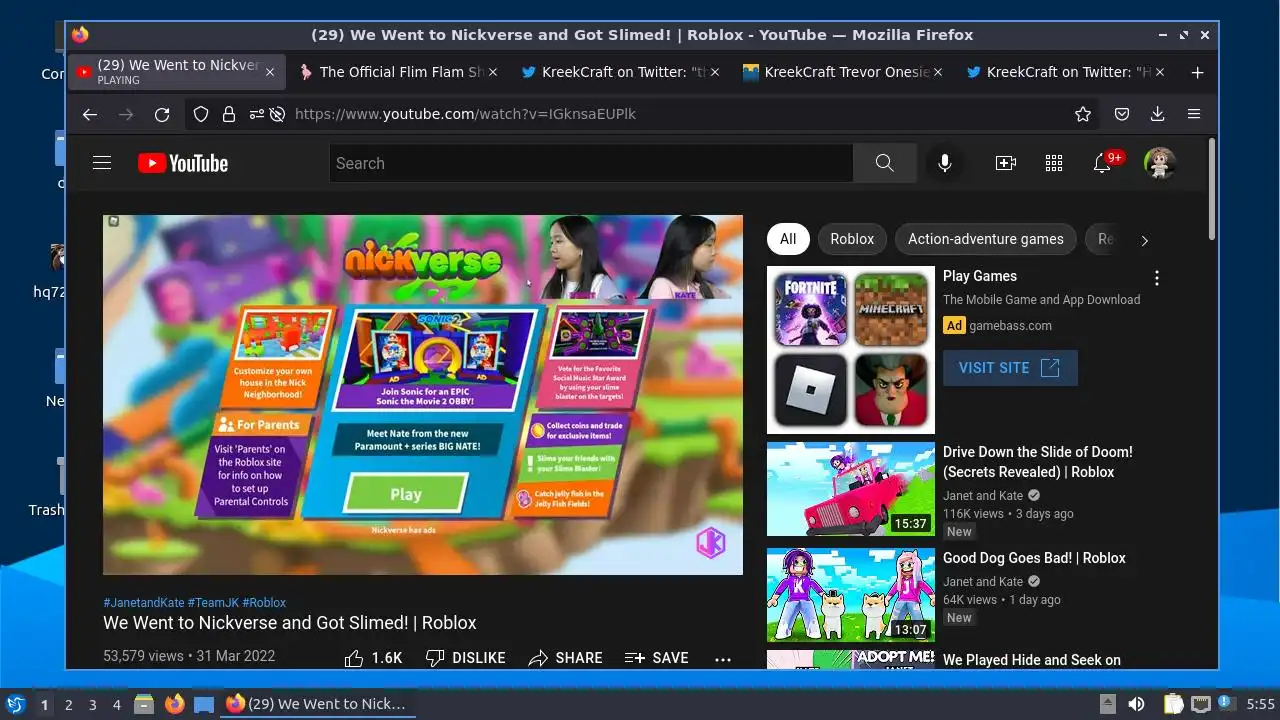The width and height of the screenshot is (1280, 720).
Task: Close the Flim Flam Shop tab
Action: point(492,72)
